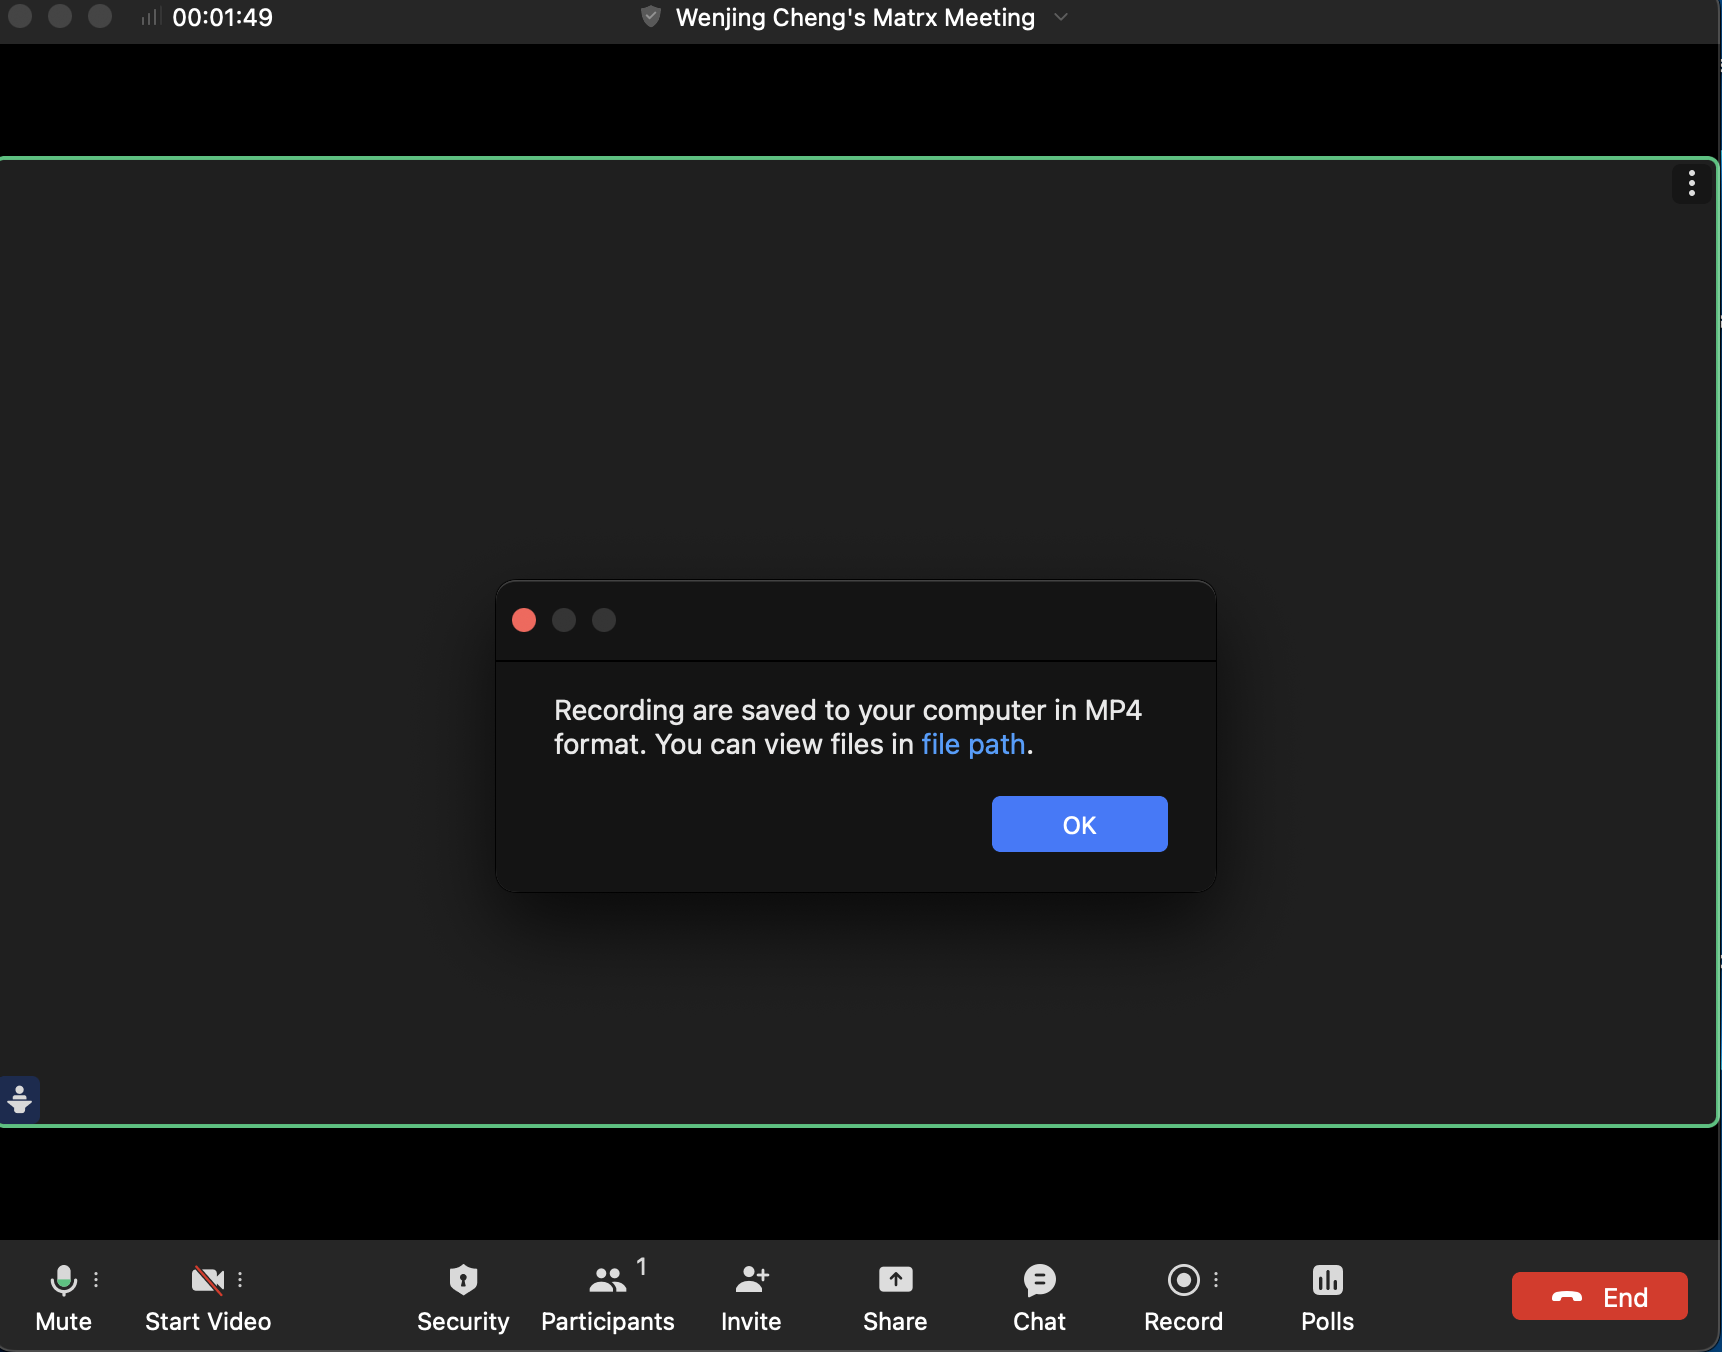
Task: Open the Chat panel
Action: [x=1039, y=1280]
